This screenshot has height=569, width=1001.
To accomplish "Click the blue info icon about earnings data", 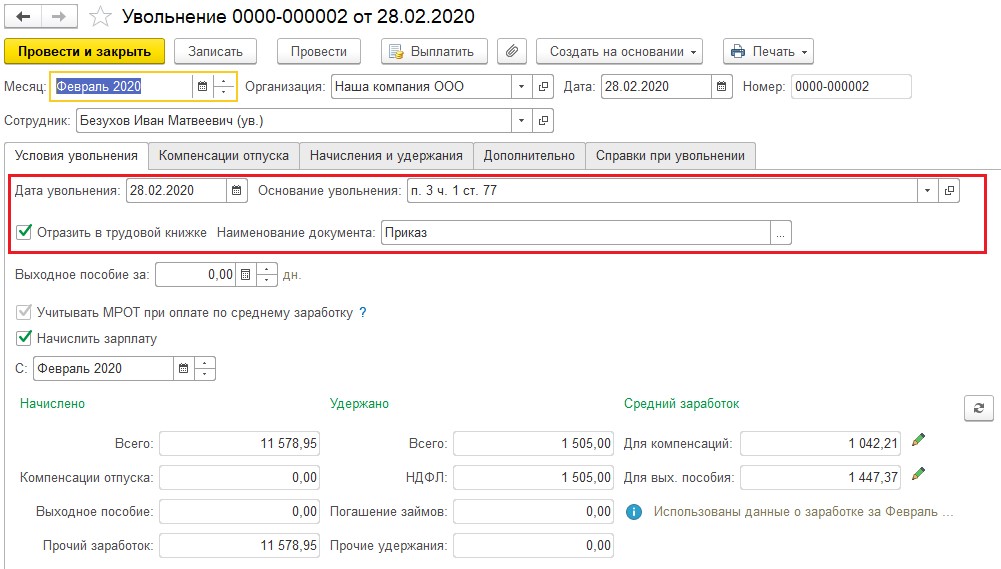I will [x=634, y=512].
